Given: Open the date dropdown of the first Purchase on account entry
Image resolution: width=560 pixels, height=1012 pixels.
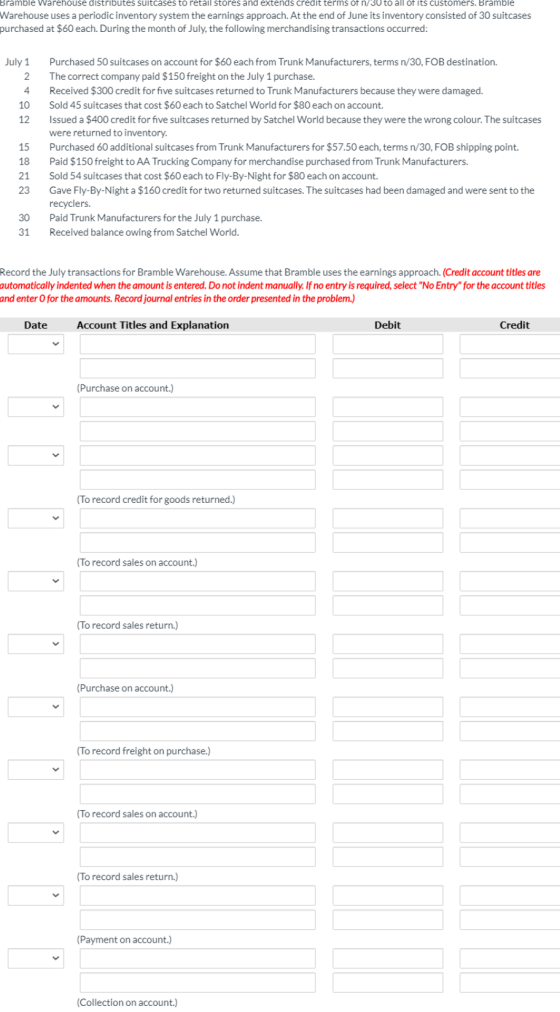Looking at the screenshot, I should 35,344.
